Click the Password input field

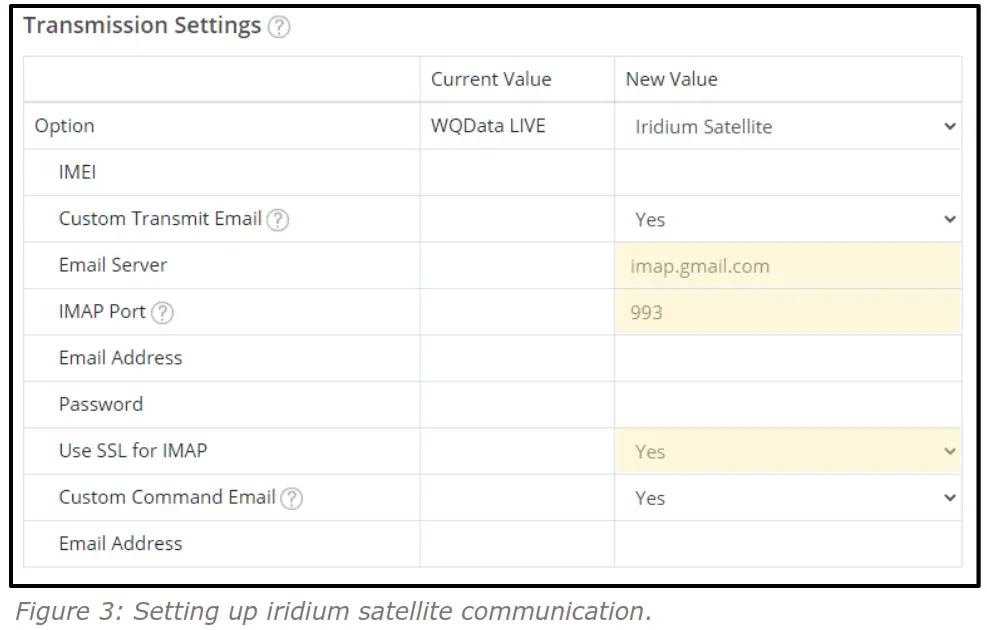point(788,405)
